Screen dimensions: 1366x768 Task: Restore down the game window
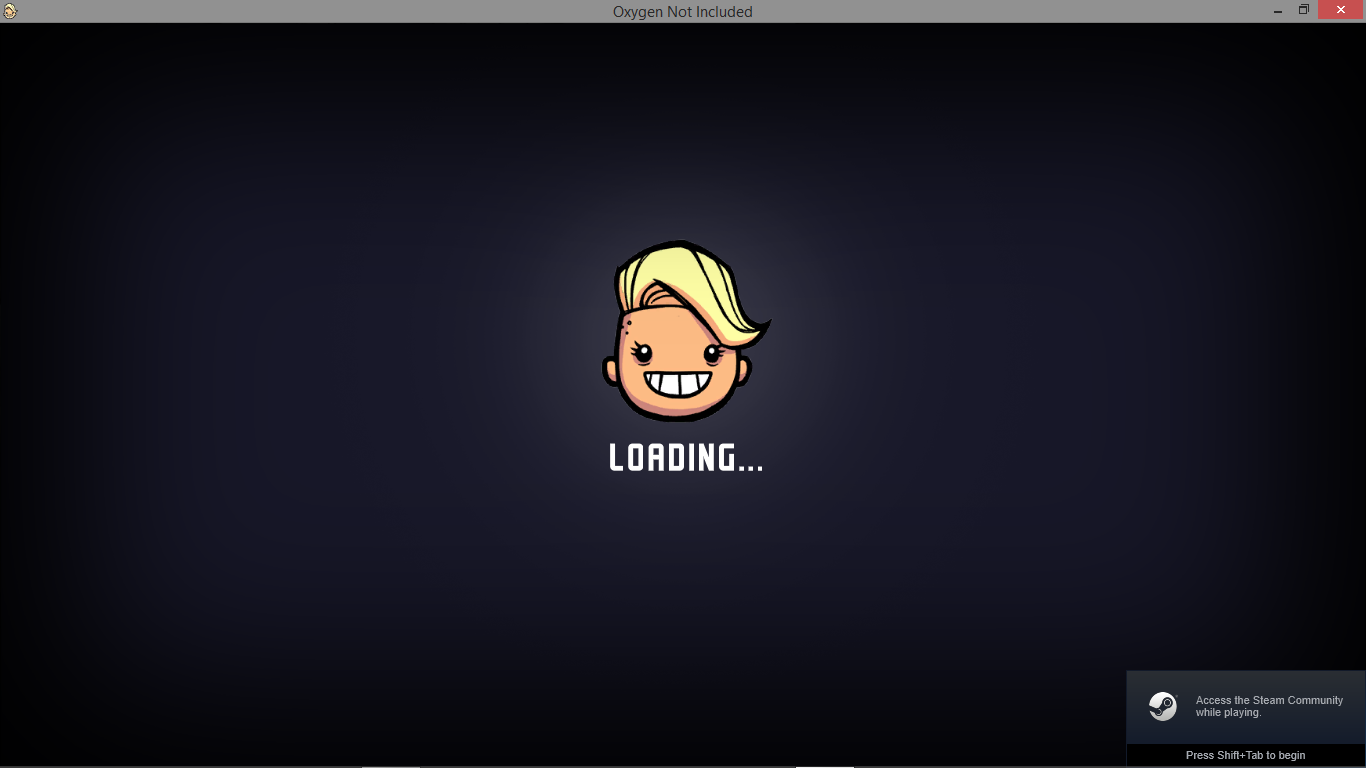(1304, 10)
